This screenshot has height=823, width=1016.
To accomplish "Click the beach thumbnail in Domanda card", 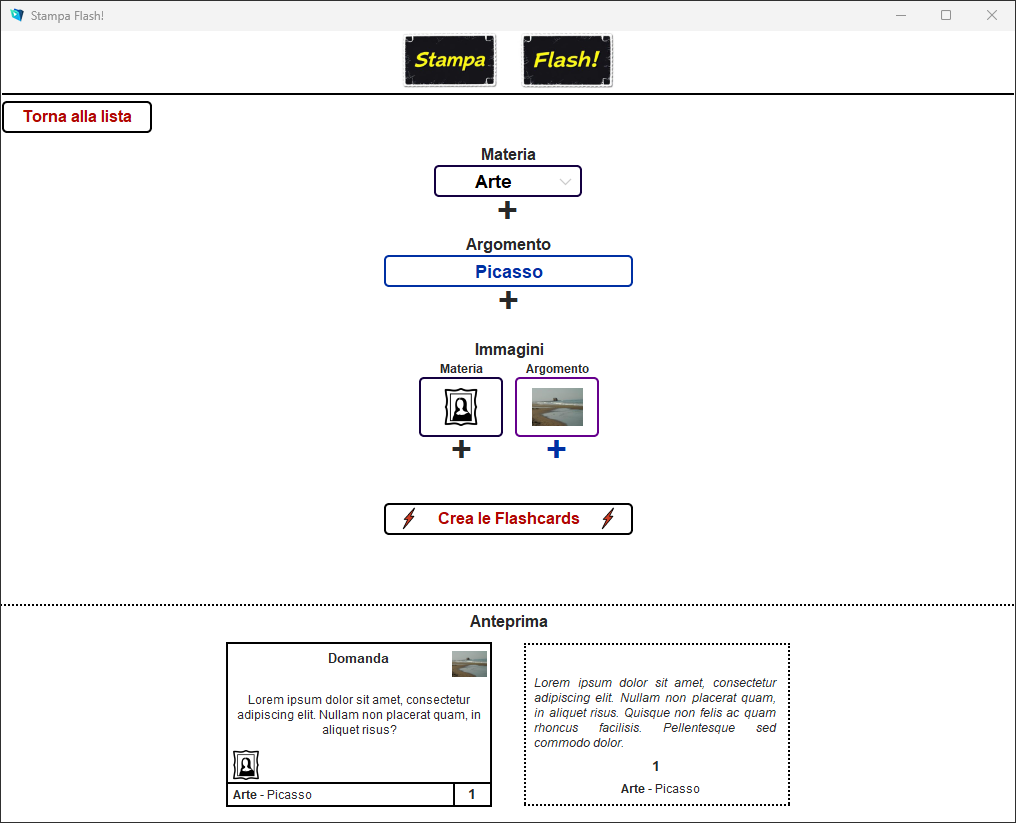I will tap(469, 664).
